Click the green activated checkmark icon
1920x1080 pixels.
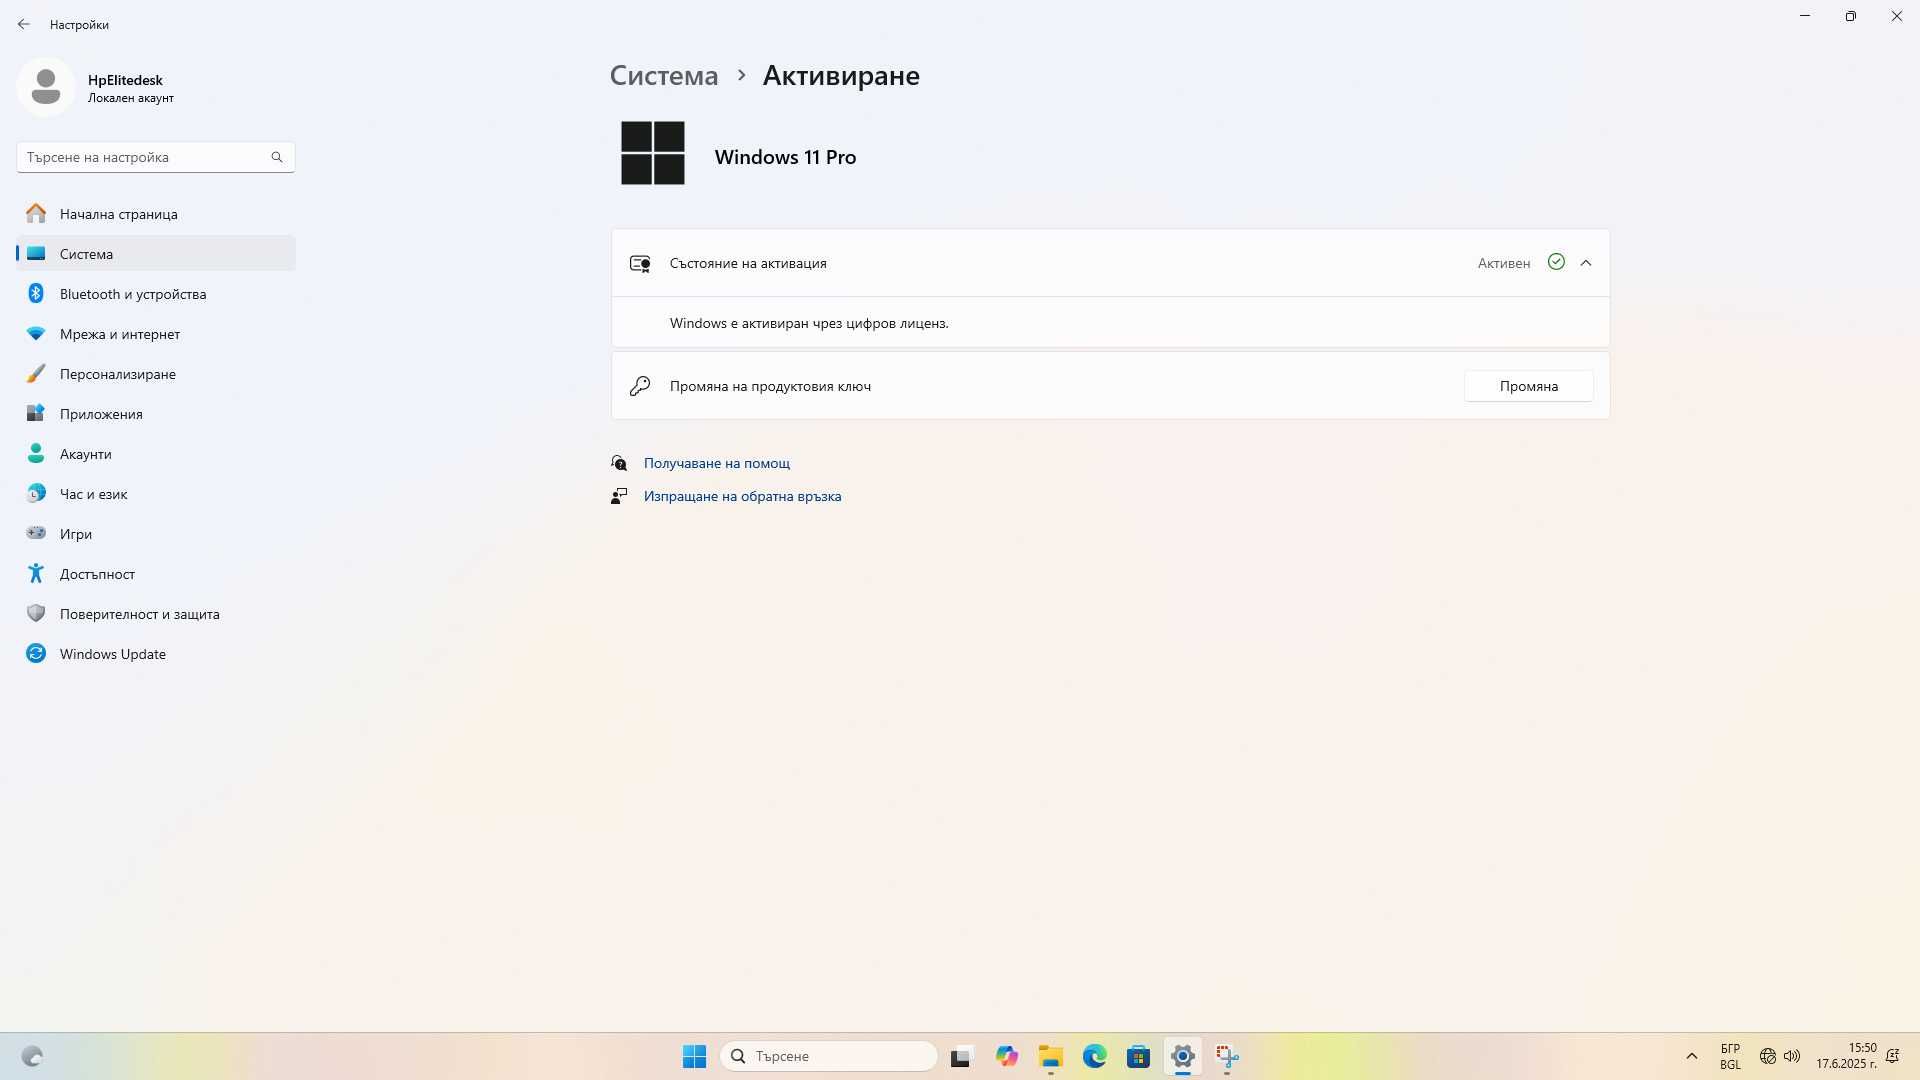click(x=1556, y=262)
